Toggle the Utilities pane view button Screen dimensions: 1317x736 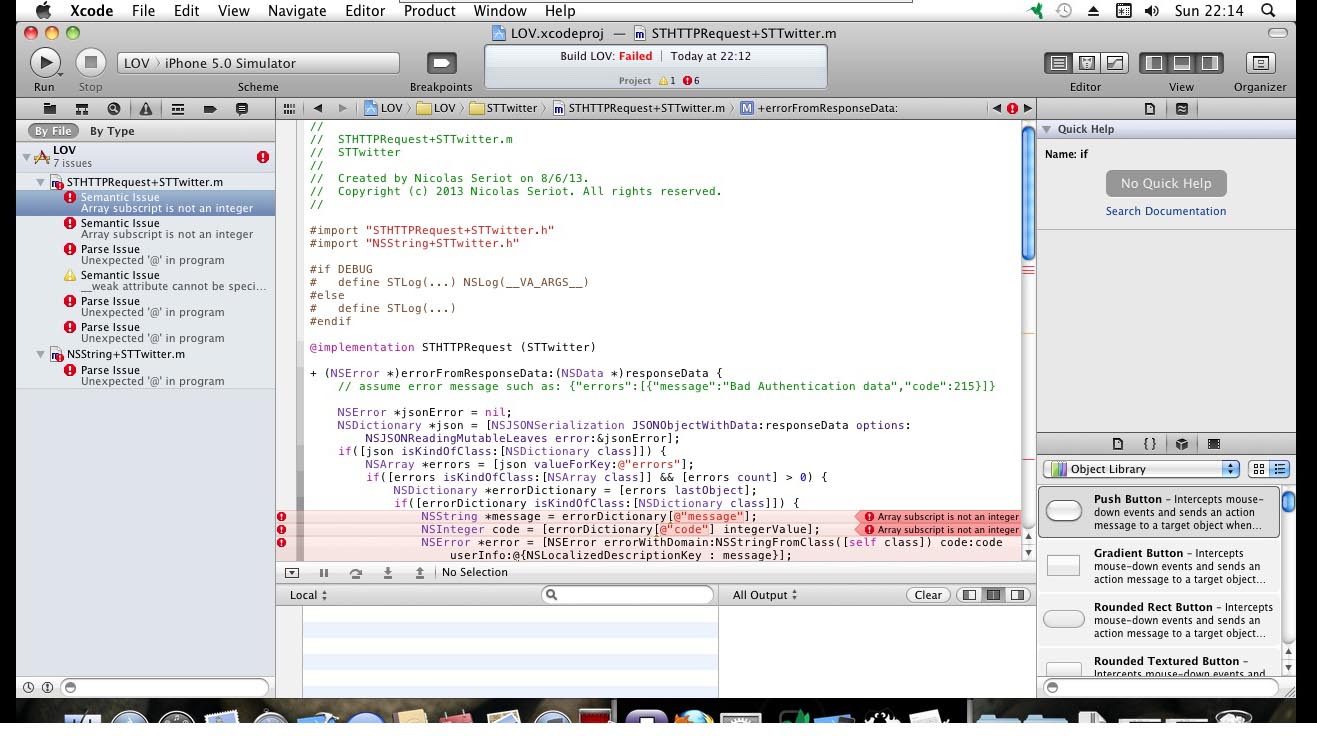pos(1209,63)
